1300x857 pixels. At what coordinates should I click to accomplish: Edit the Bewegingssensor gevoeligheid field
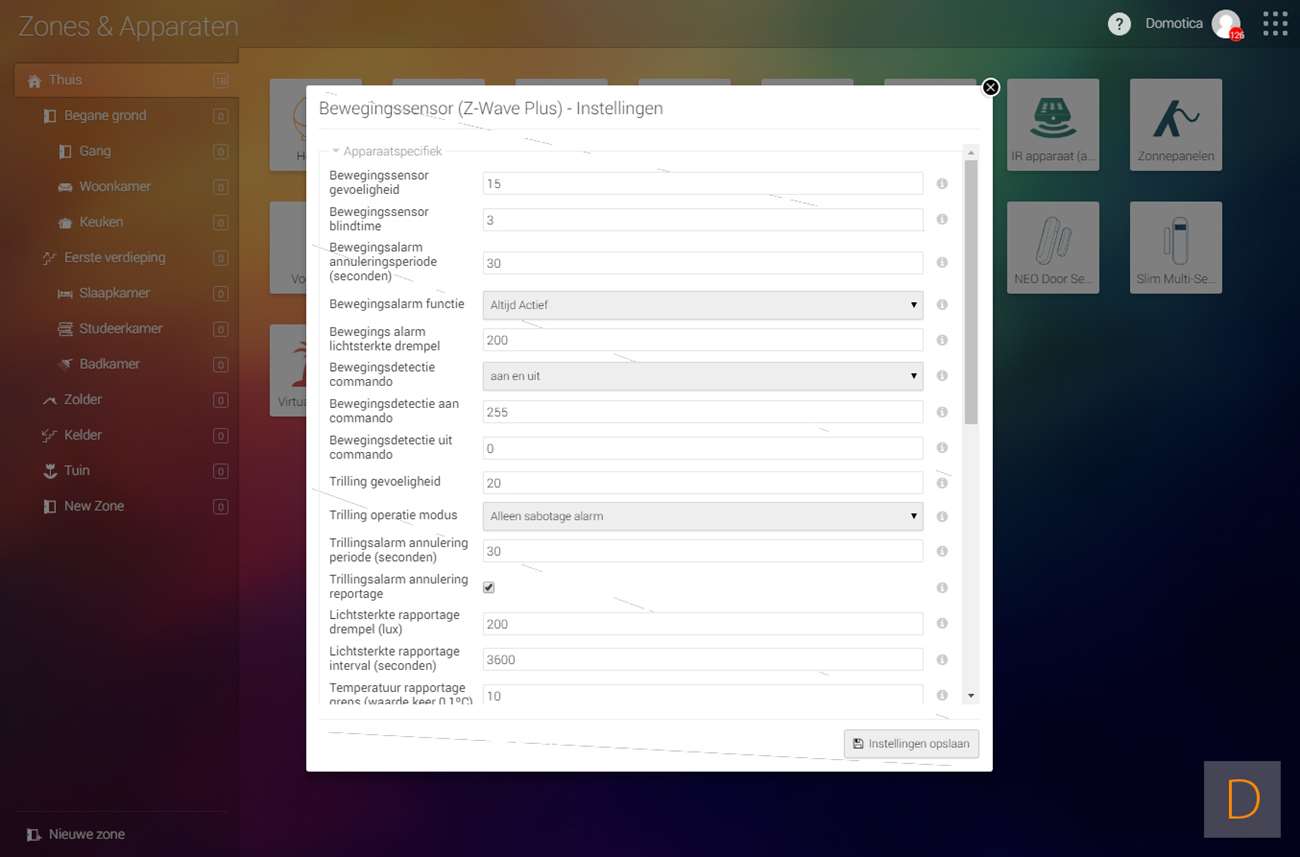(x=702, y=184)
